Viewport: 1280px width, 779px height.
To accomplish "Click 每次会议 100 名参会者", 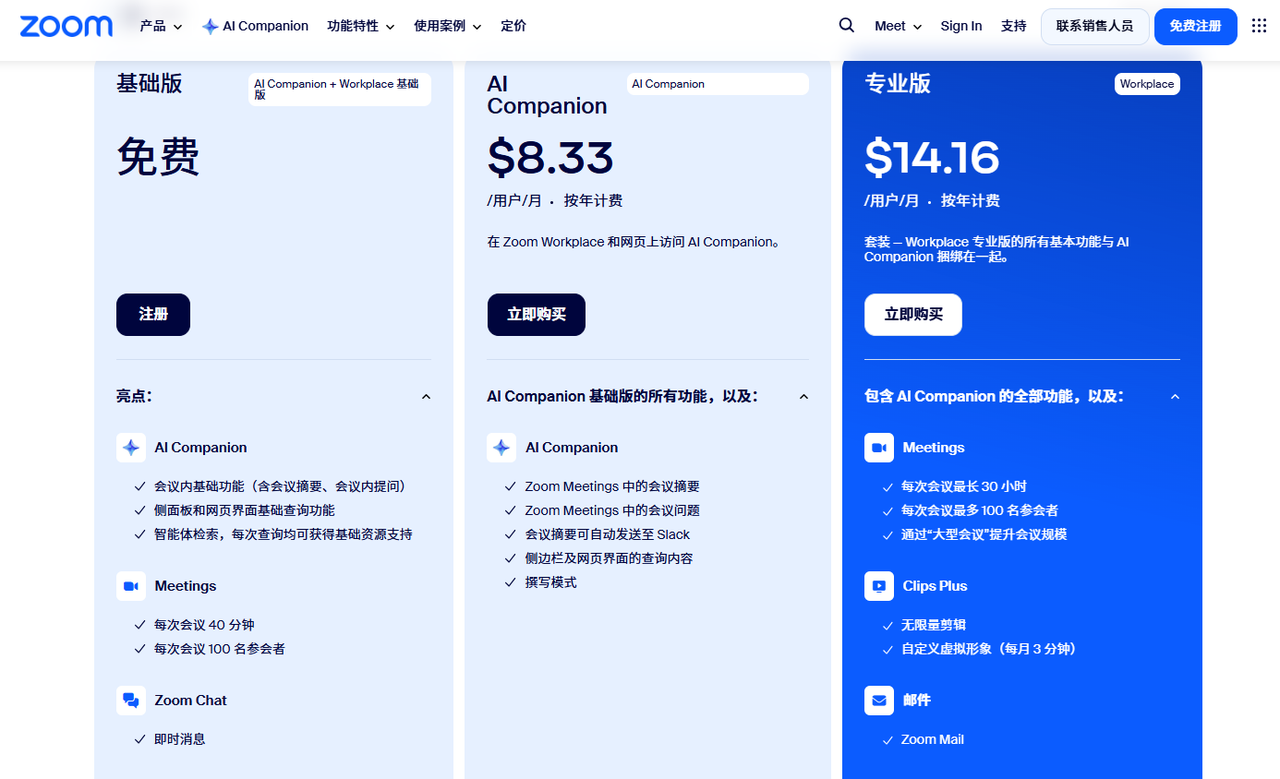I will [219, 649].
